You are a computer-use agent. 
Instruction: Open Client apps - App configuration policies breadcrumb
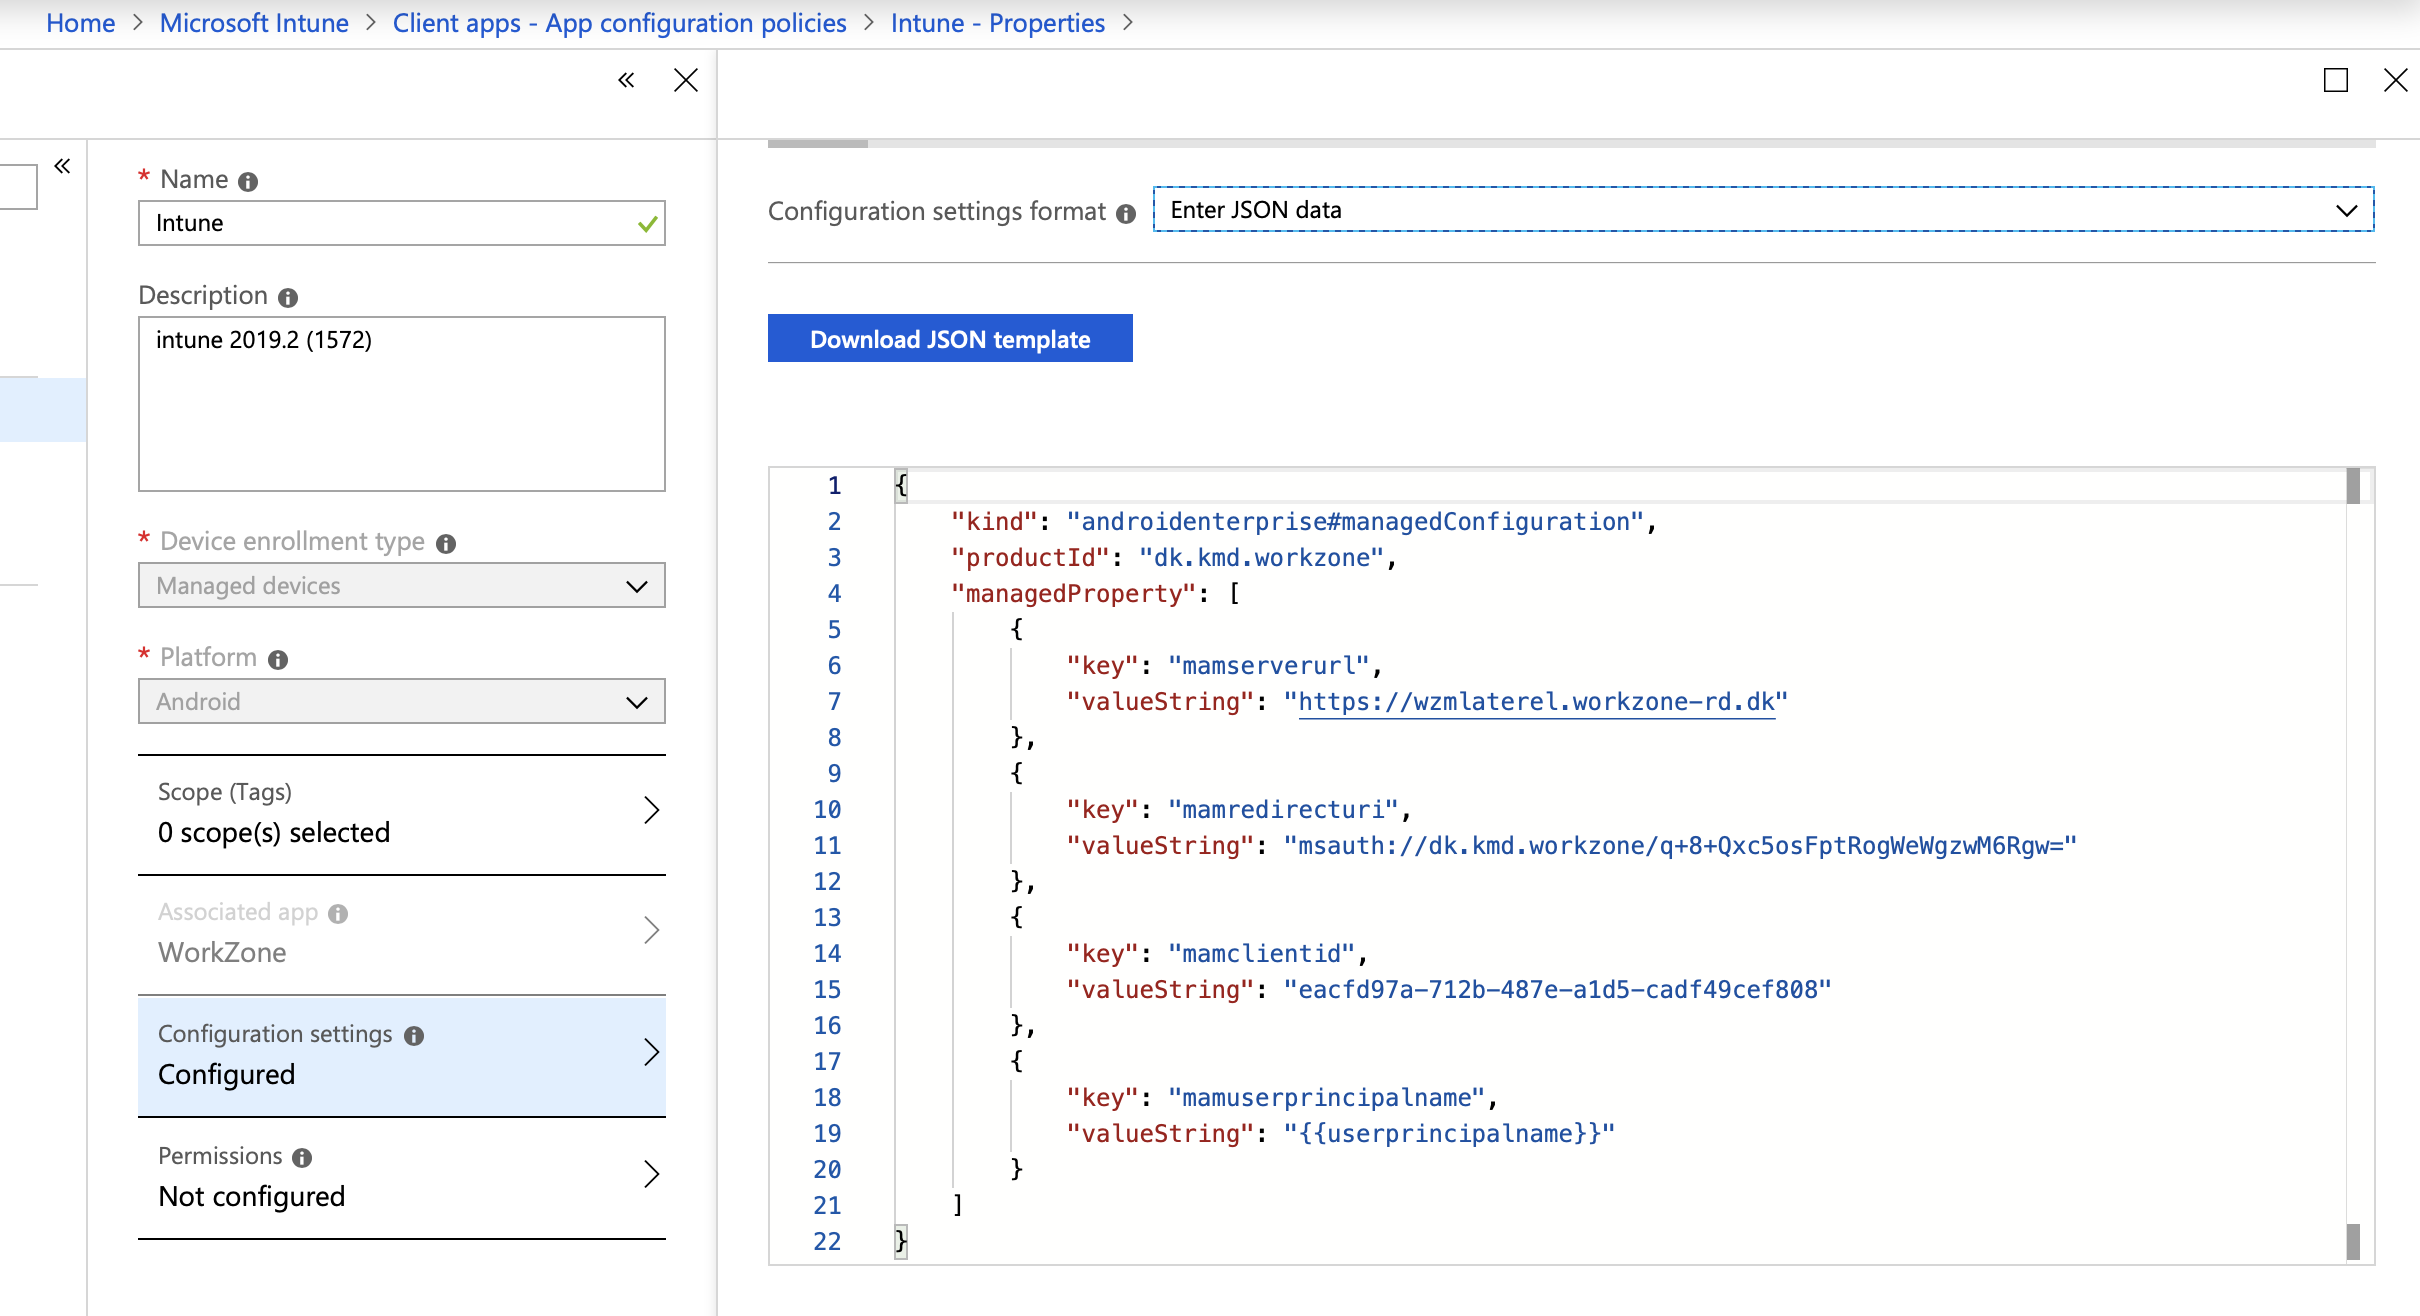619,22
